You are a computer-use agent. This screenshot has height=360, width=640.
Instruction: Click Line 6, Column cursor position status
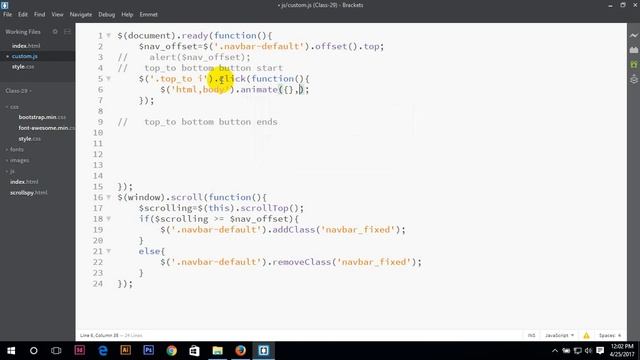(x=99, y=336)
